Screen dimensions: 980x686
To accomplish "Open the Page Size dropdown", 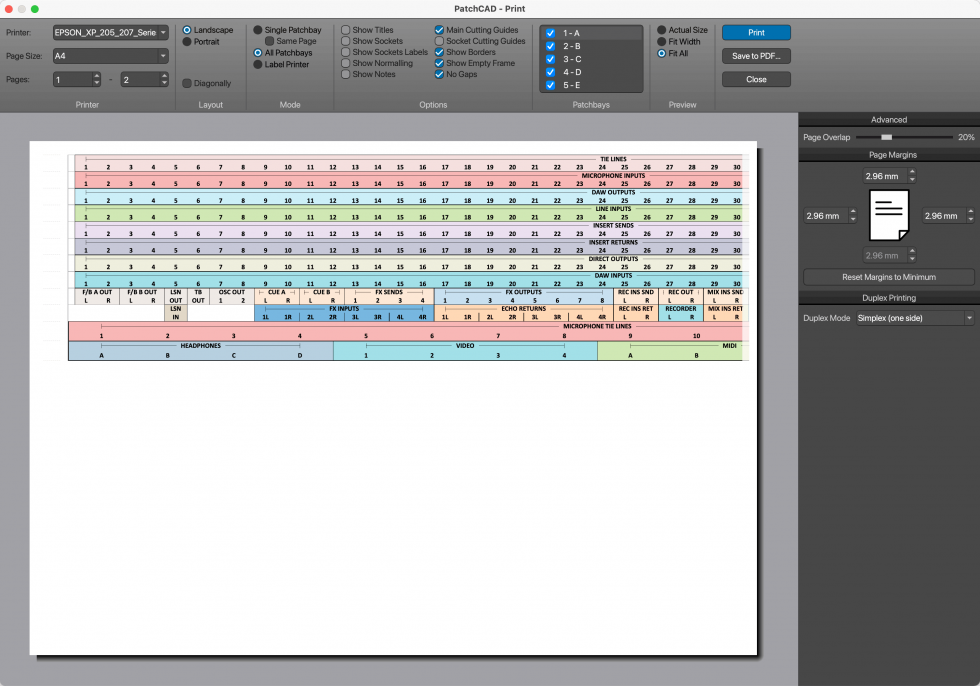I will tap(110, 55).
